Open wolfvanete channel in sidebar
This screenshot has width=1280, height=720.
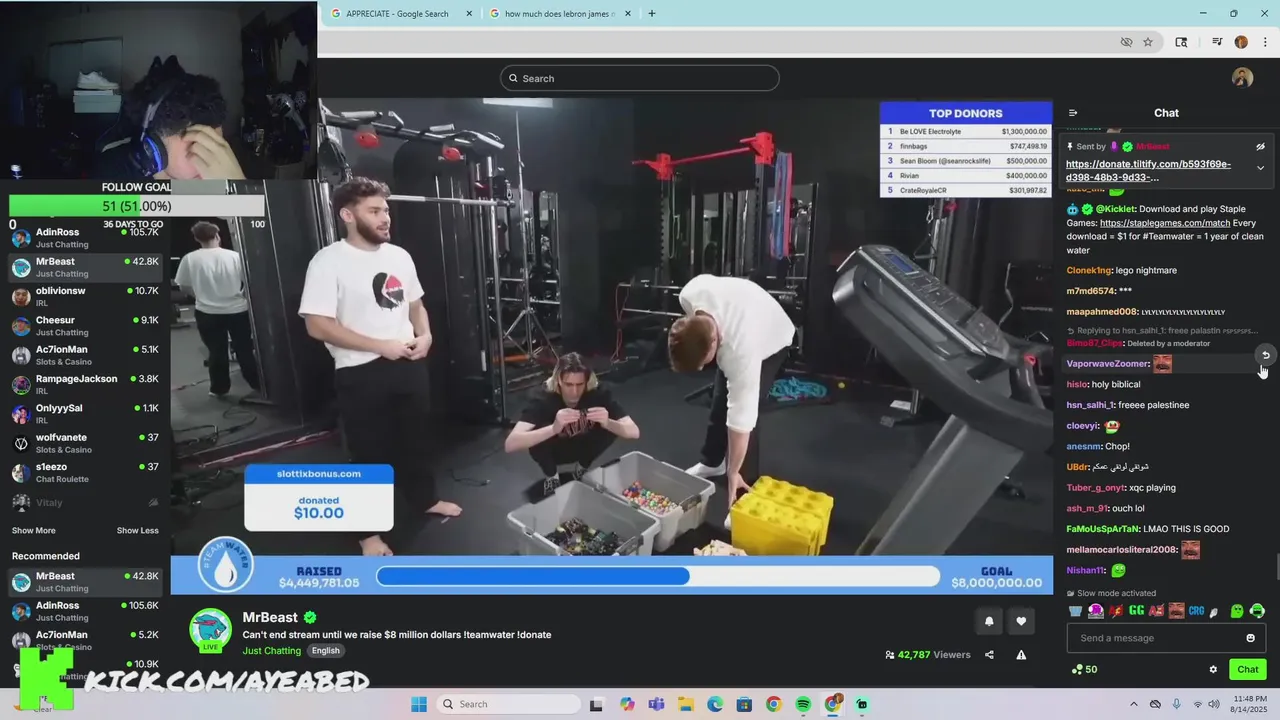pos(85,443)
